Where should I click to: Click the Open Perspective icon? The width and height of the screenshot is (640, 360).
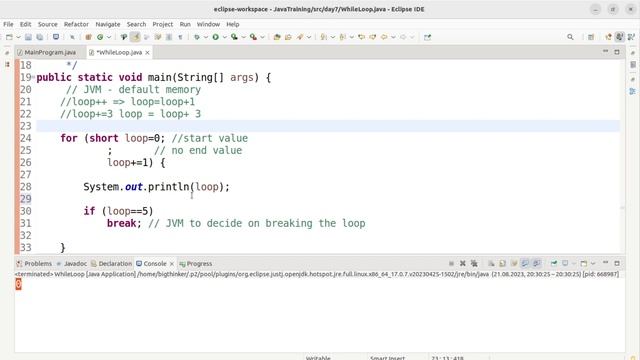[591, 37]
